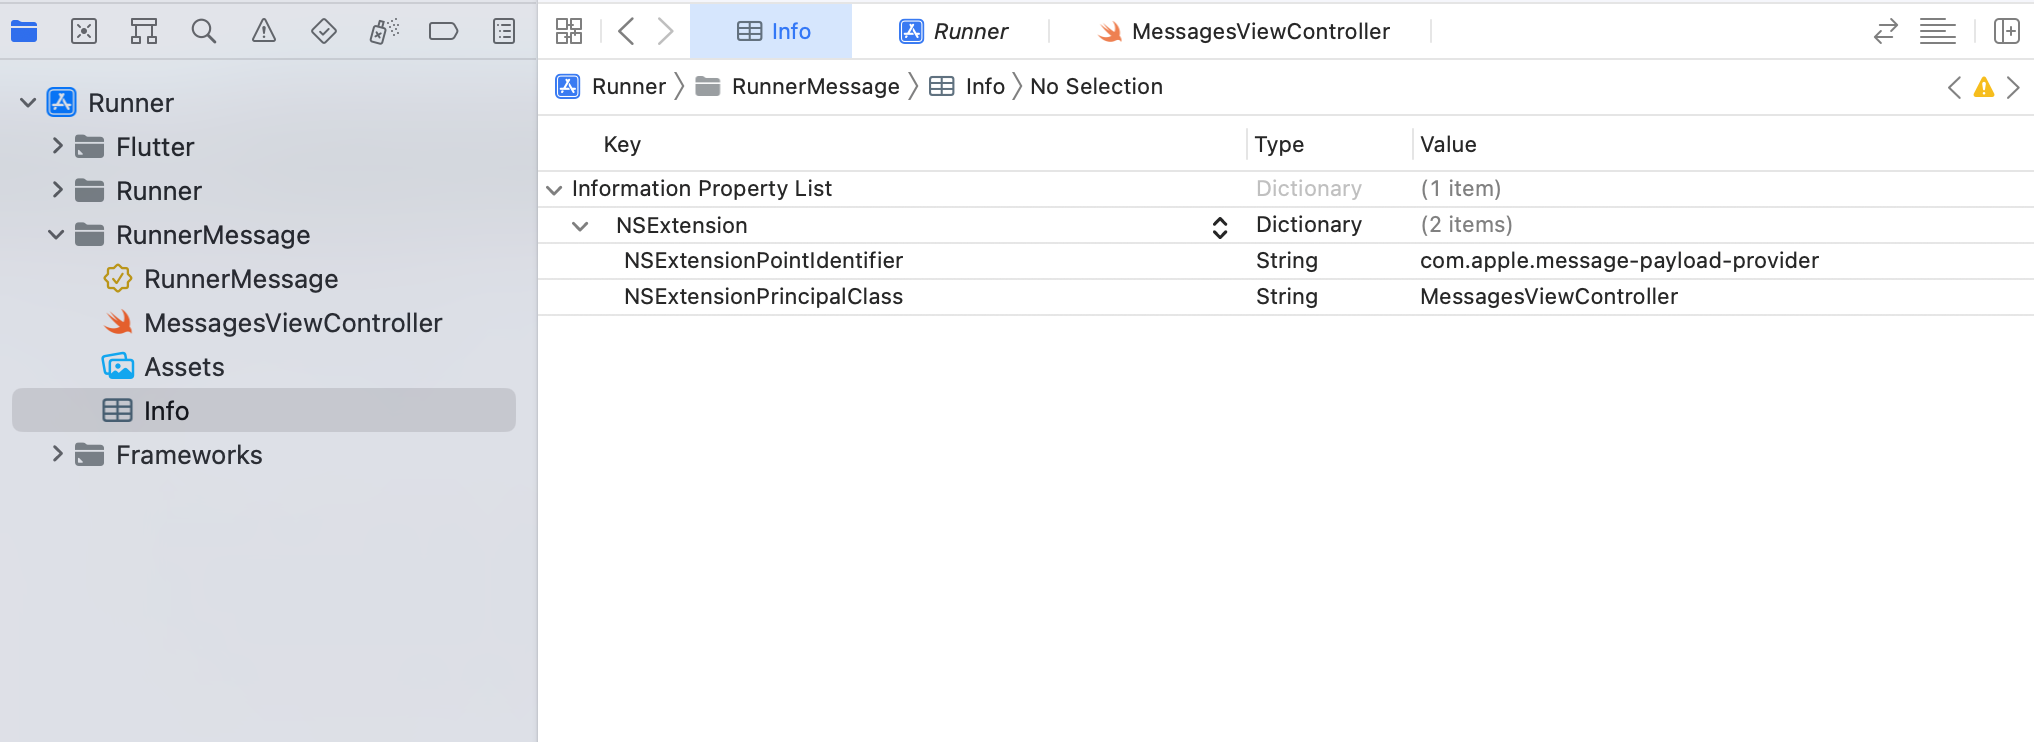
Task: Open the Report navigator
Action: tap(504, 32)
